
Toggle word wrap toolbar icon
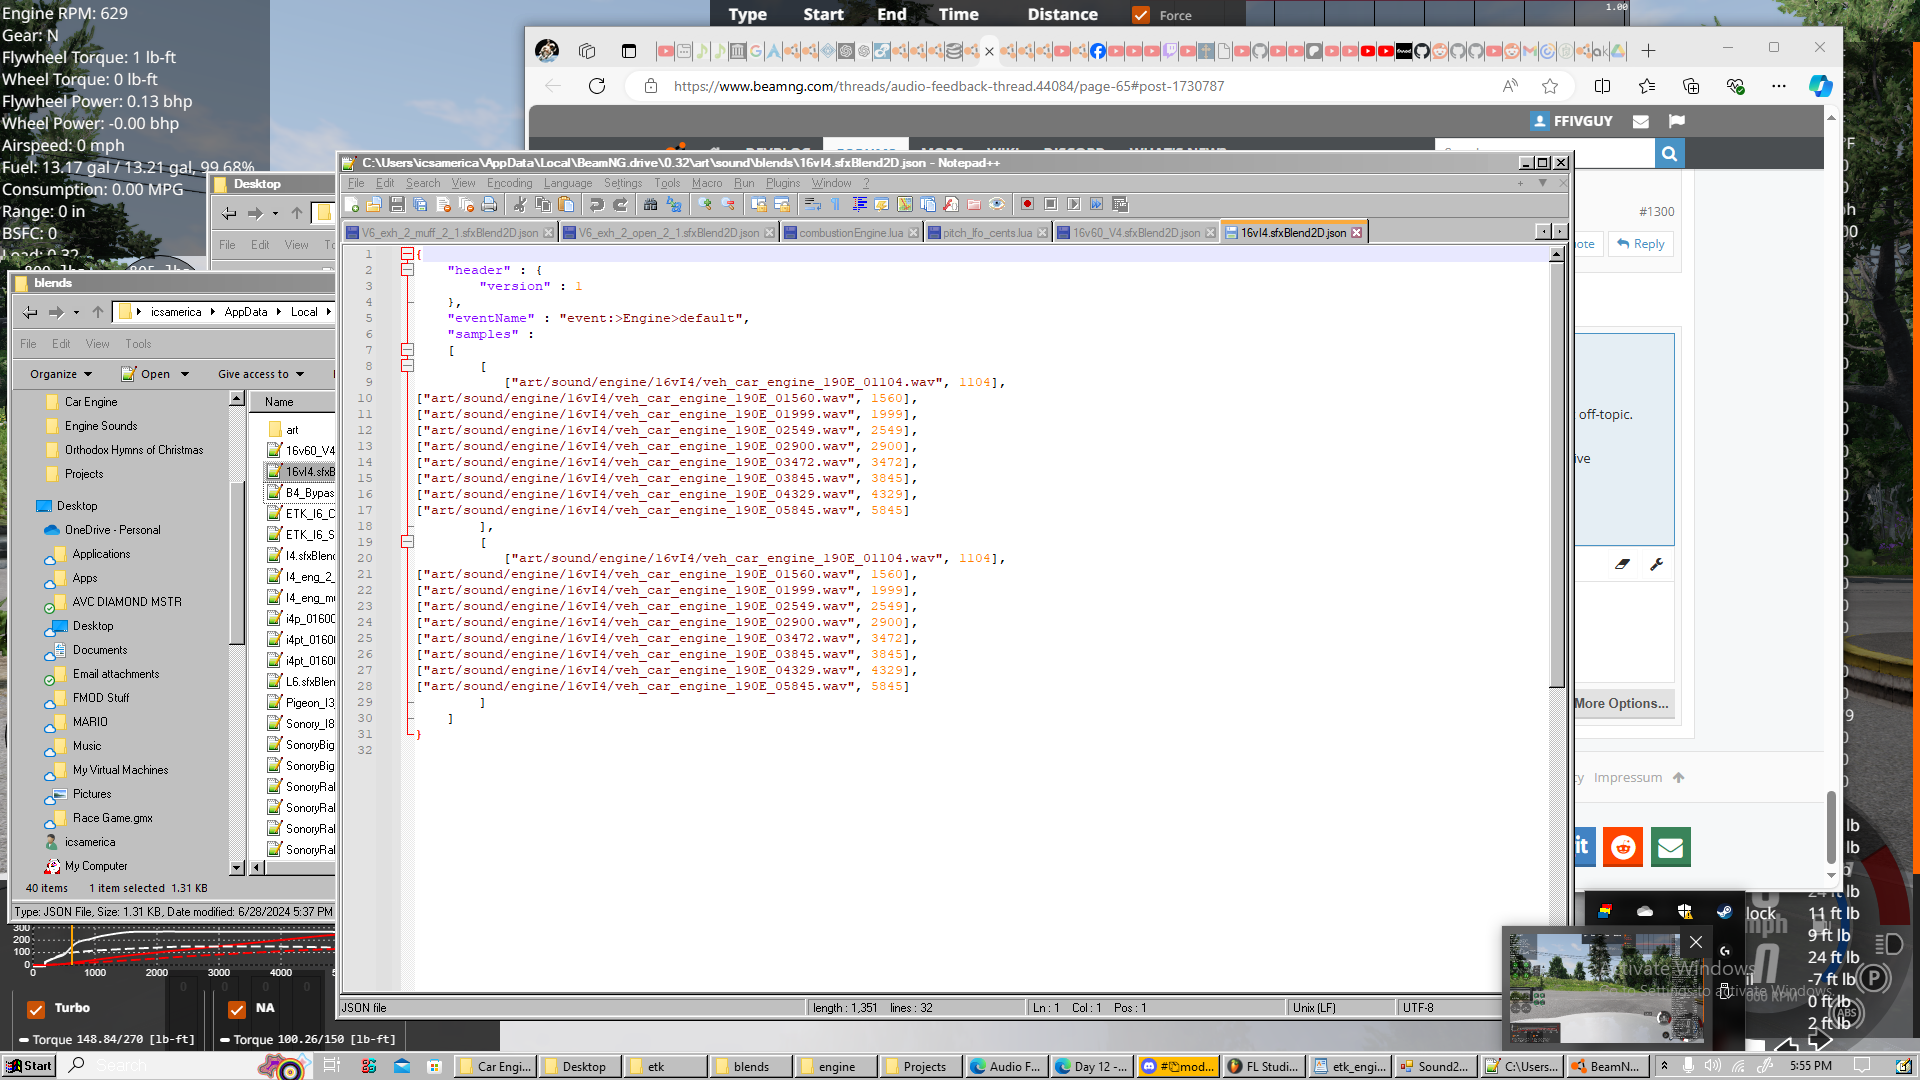click(x=812, y=204)
